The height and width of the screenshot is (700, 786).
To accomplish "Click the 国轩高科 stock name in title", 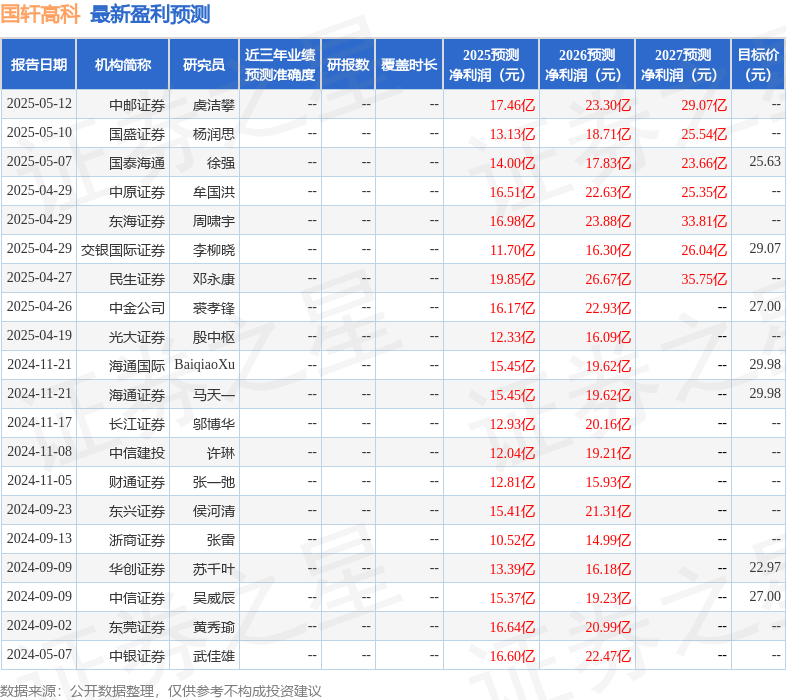I will pyautogui.click(x=40, y=14).
